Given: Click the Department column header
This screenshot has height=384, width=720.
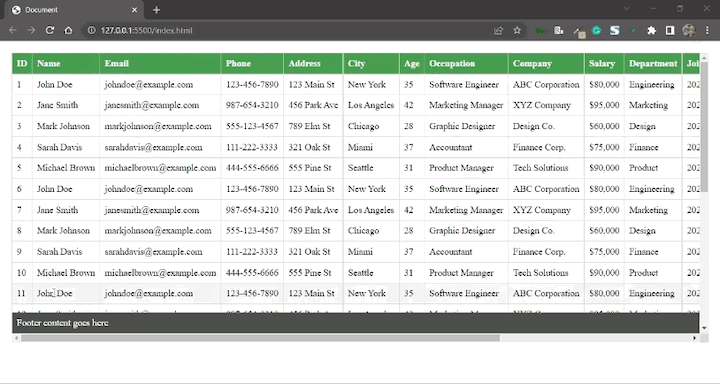Looking at the screenshot, I should 653,63.
